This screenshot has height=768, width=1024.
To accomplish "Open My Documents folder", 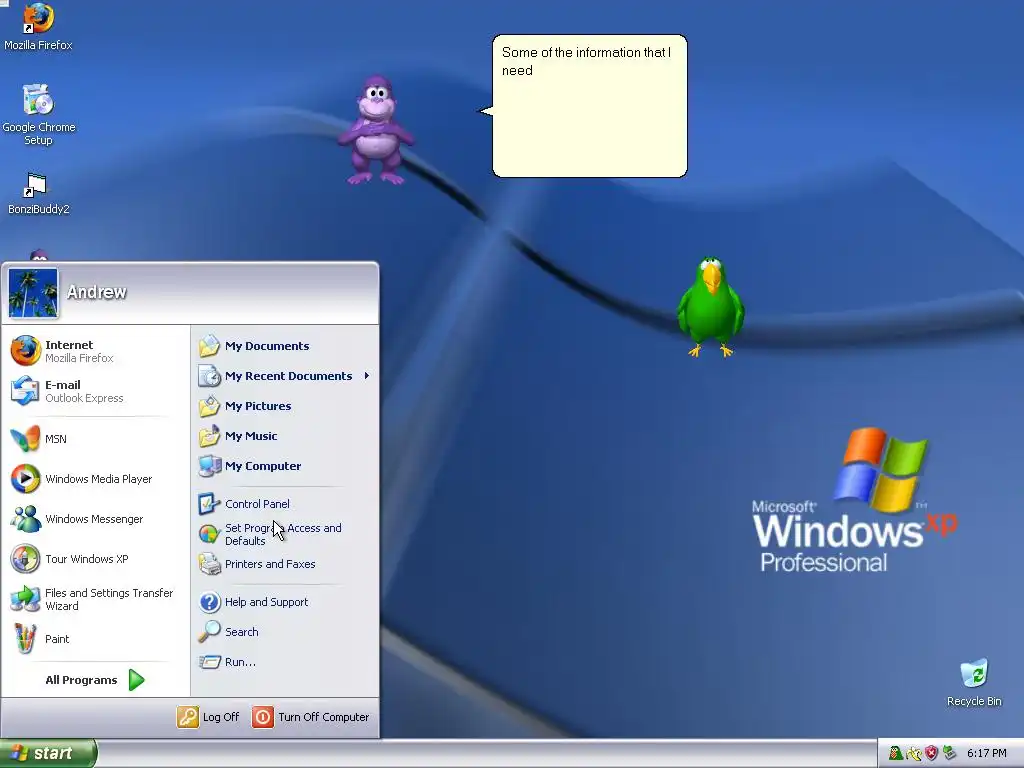I will pos(285,345).
